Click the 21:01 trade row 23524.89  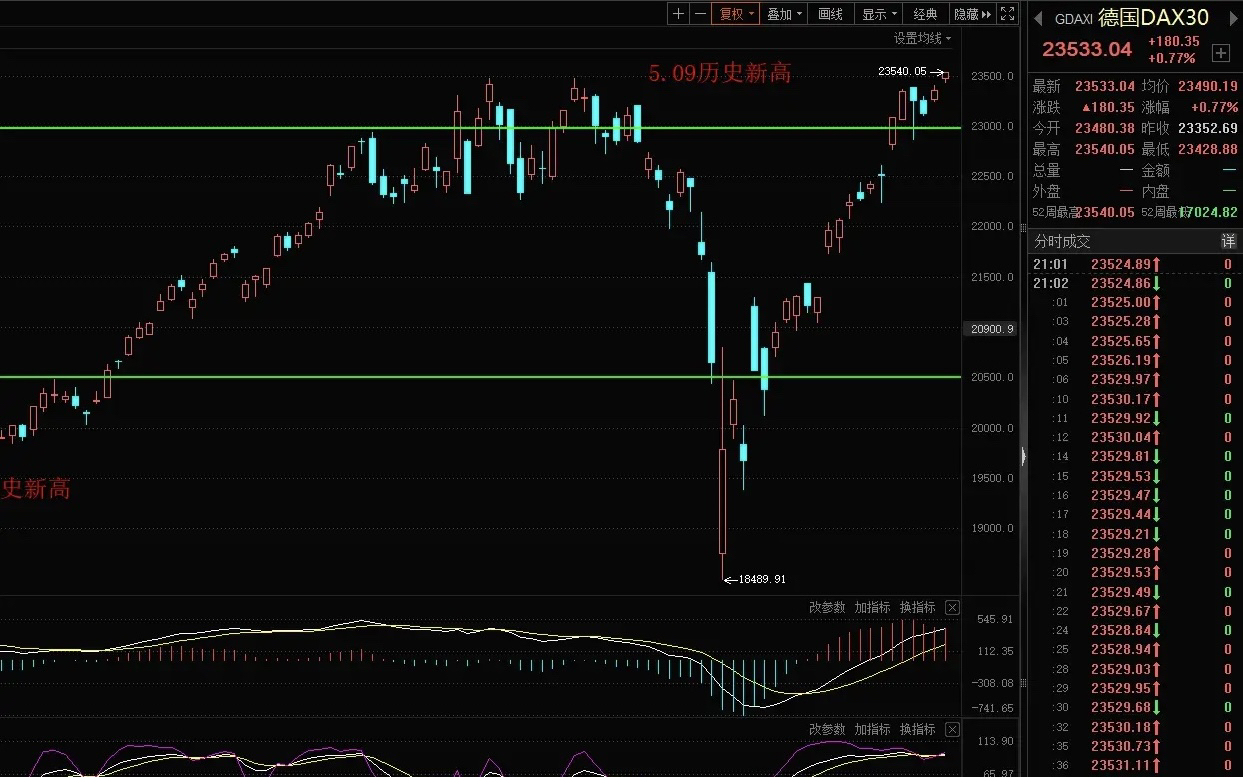1135,264
